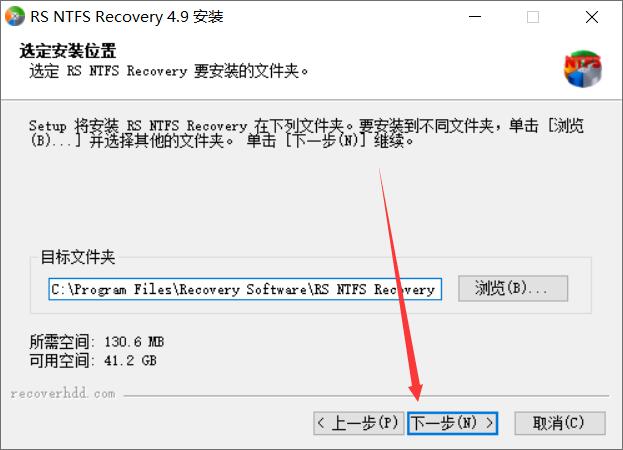Close the RS NTFS Recovery installer
Viewport: 623px width, 450px height.
[592, 17]
